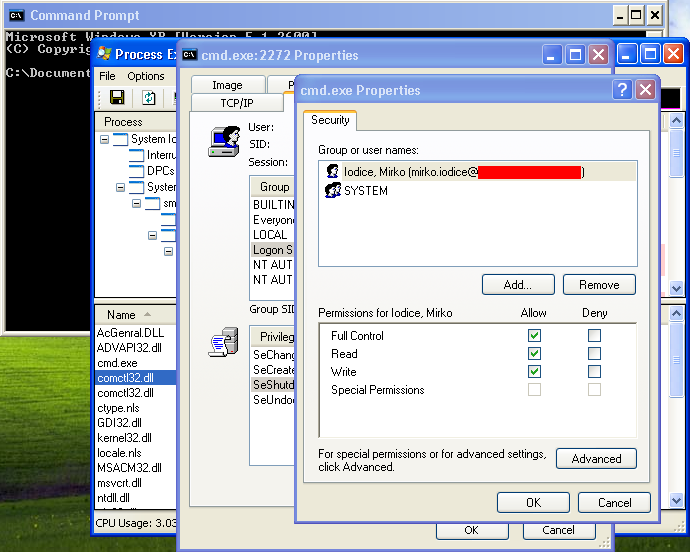Viewport: 690px width, 552px height.
Task: Click the Save icon in Process Explorer toolbar
Action: (x=117, y=97)
